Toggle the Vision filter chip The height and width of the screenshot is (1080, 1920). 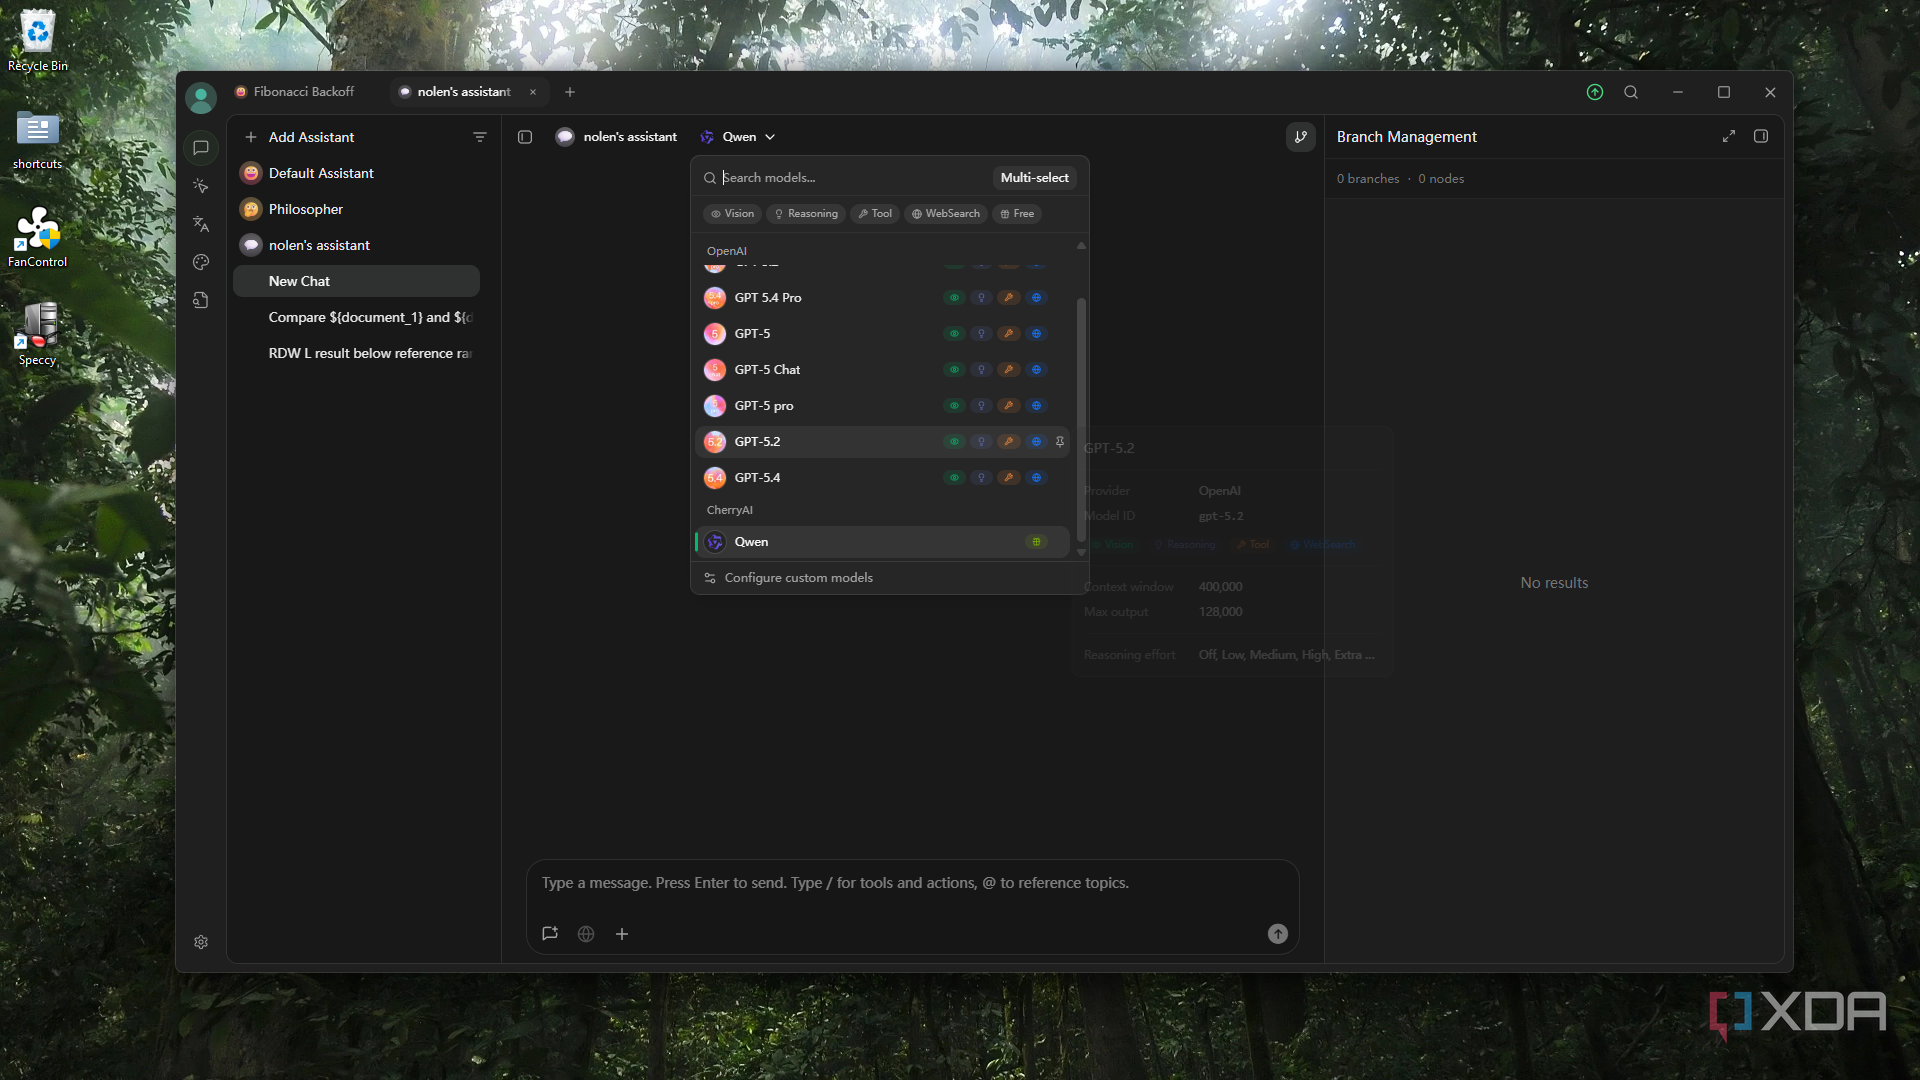tap(733, 213)
